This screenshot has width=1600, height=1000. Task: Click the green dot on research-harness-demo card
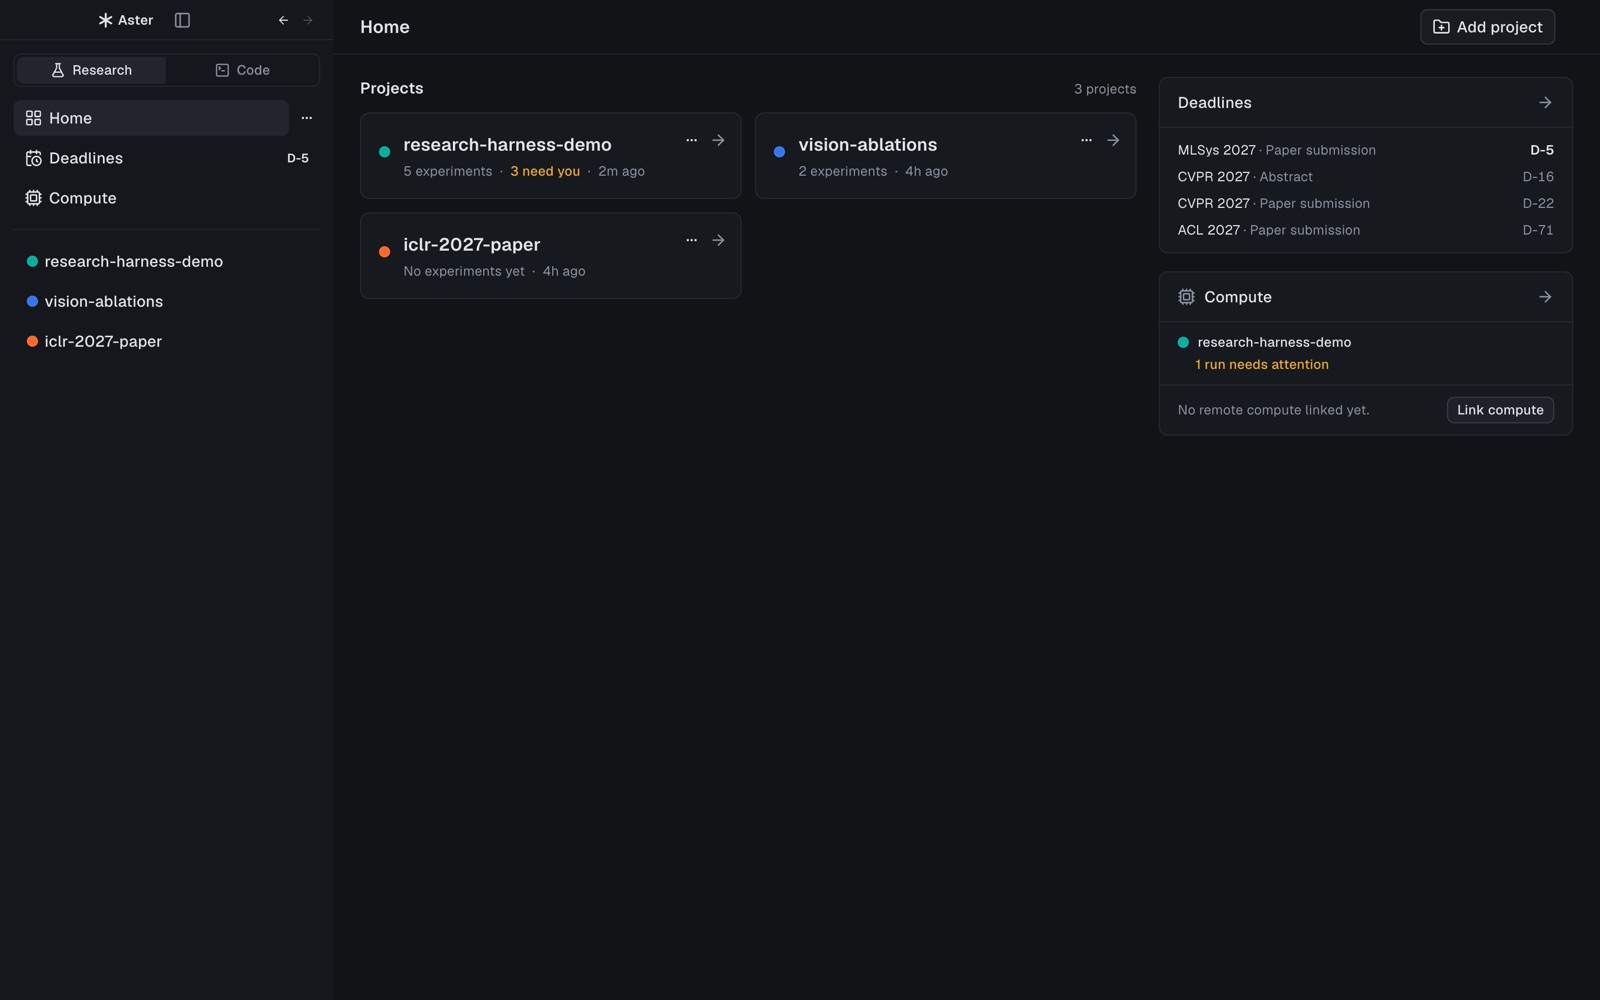click(x=384, y=152)
